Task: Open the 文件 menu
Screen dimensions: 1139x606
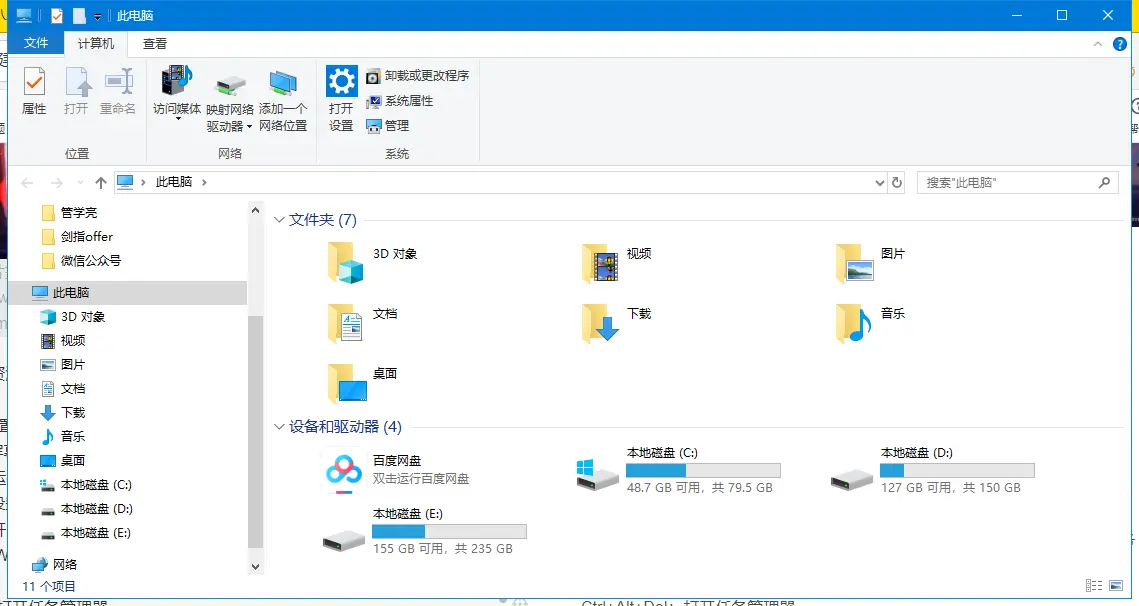Action: pyautogui.click(x=36, y=43)
